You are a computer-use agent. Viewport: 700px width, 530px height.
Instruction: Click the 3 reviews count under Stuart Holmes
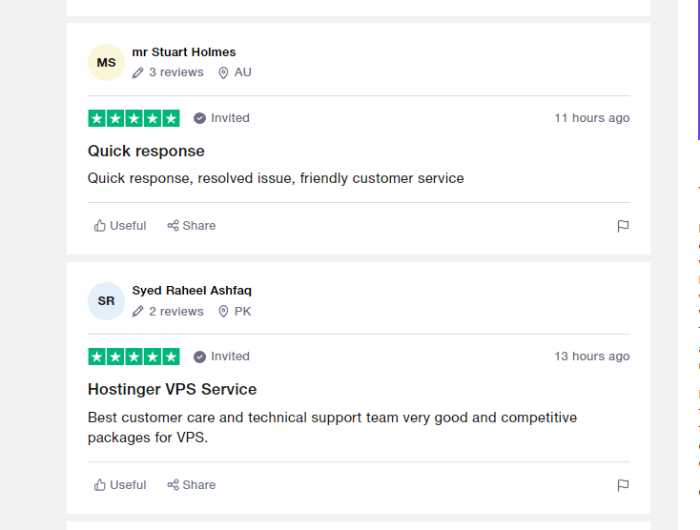pyautogui.click(x=176, y=72)
